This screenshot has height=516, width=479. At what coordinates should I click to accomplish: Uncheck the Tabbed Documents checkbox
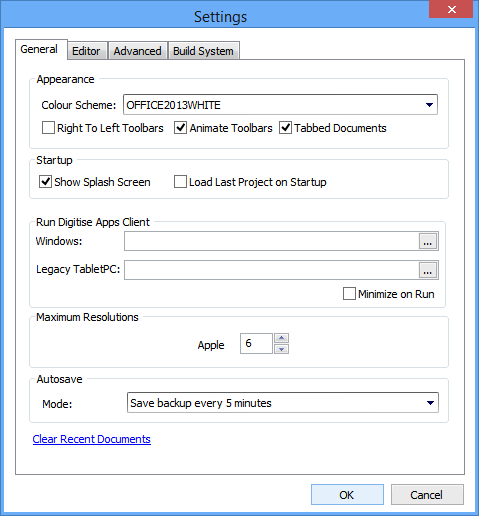click(x=286, y=128)
